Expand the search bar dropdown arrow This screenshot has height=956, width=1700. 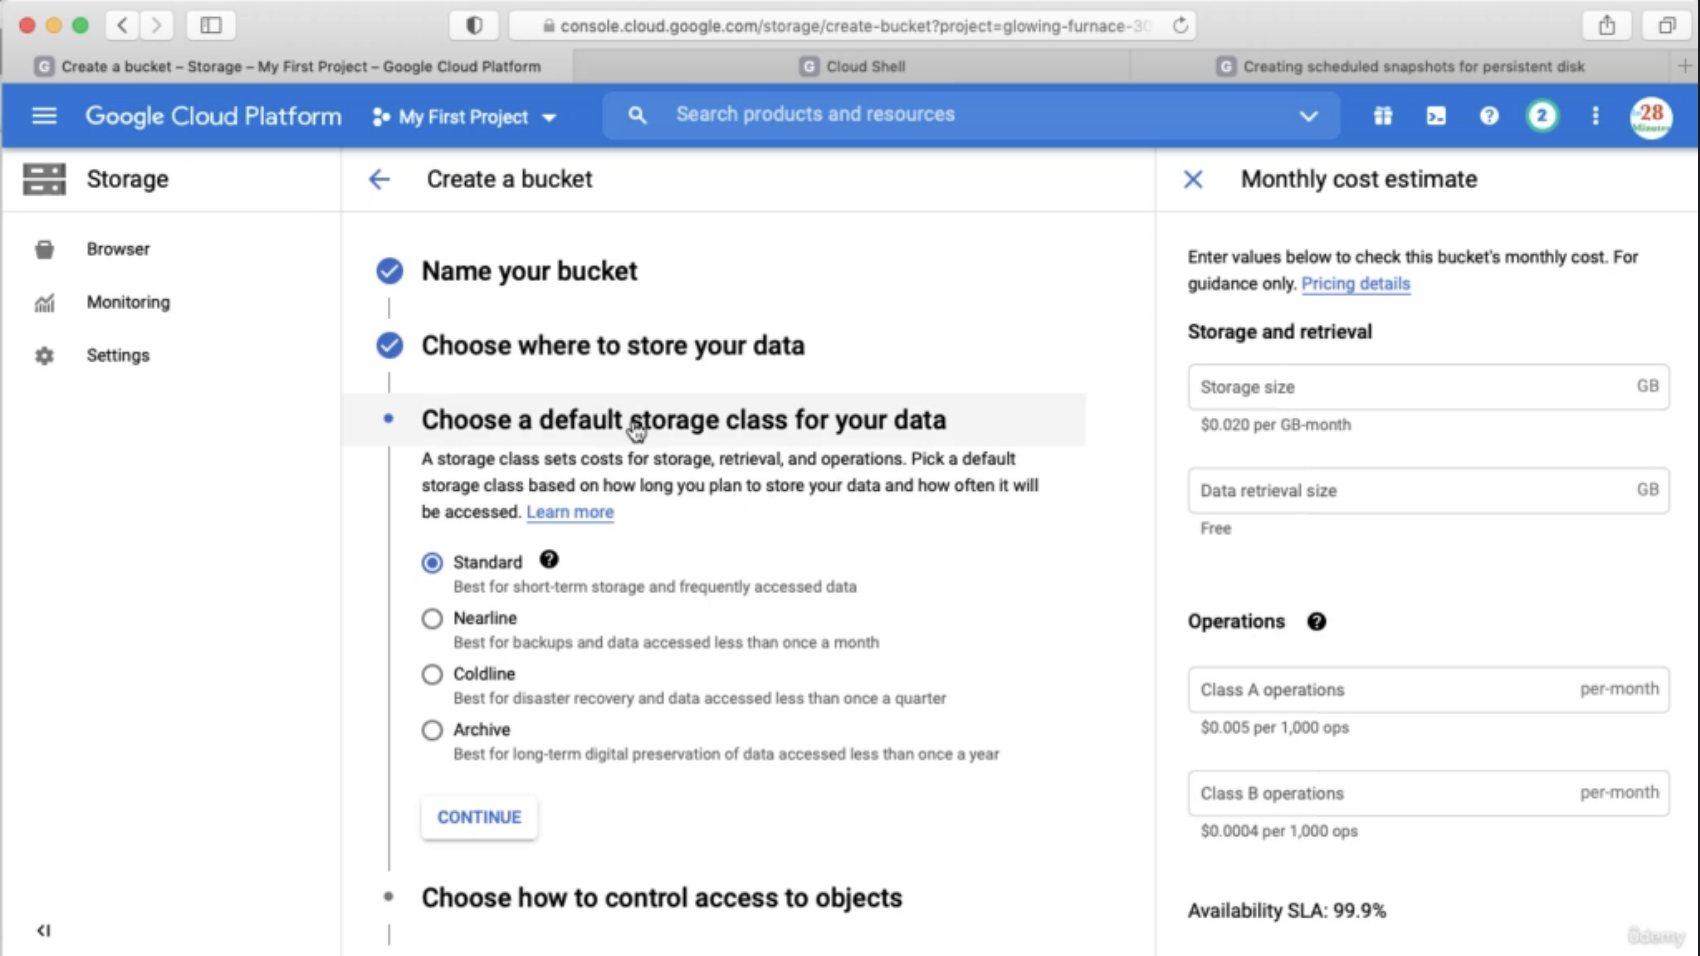pos(1308,116)
